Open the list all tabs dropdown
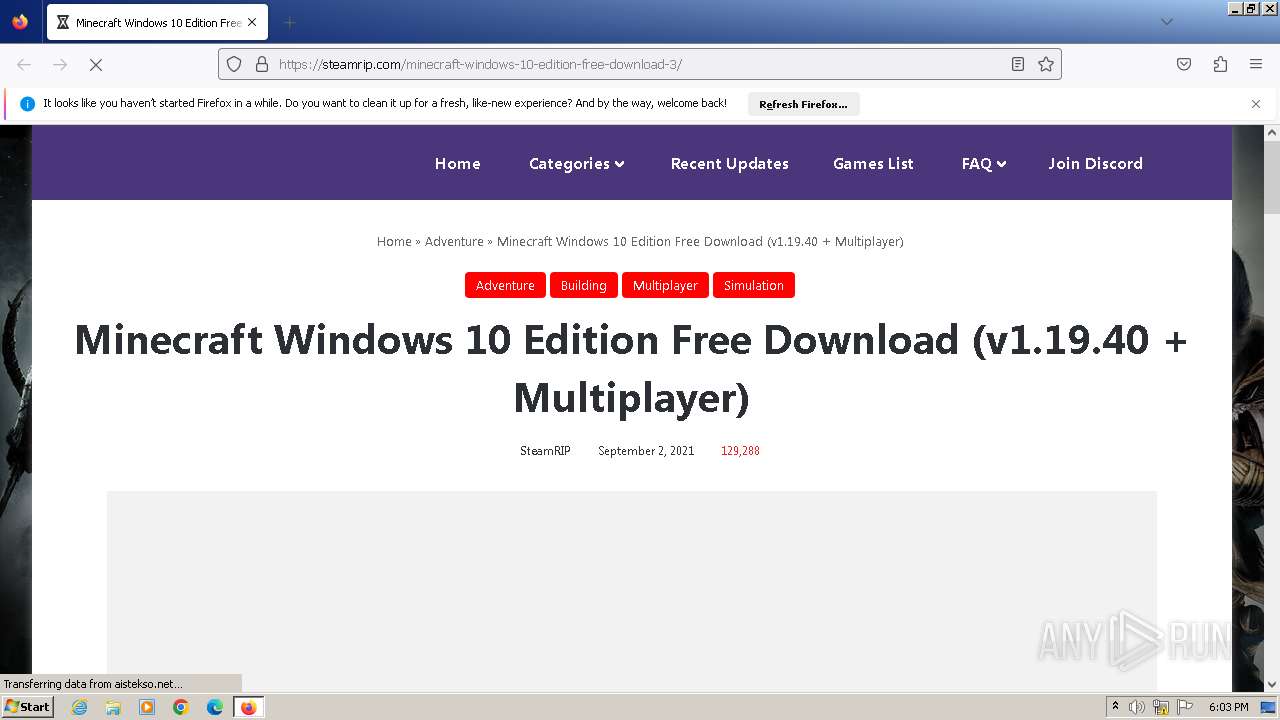 pos(1166,22)
